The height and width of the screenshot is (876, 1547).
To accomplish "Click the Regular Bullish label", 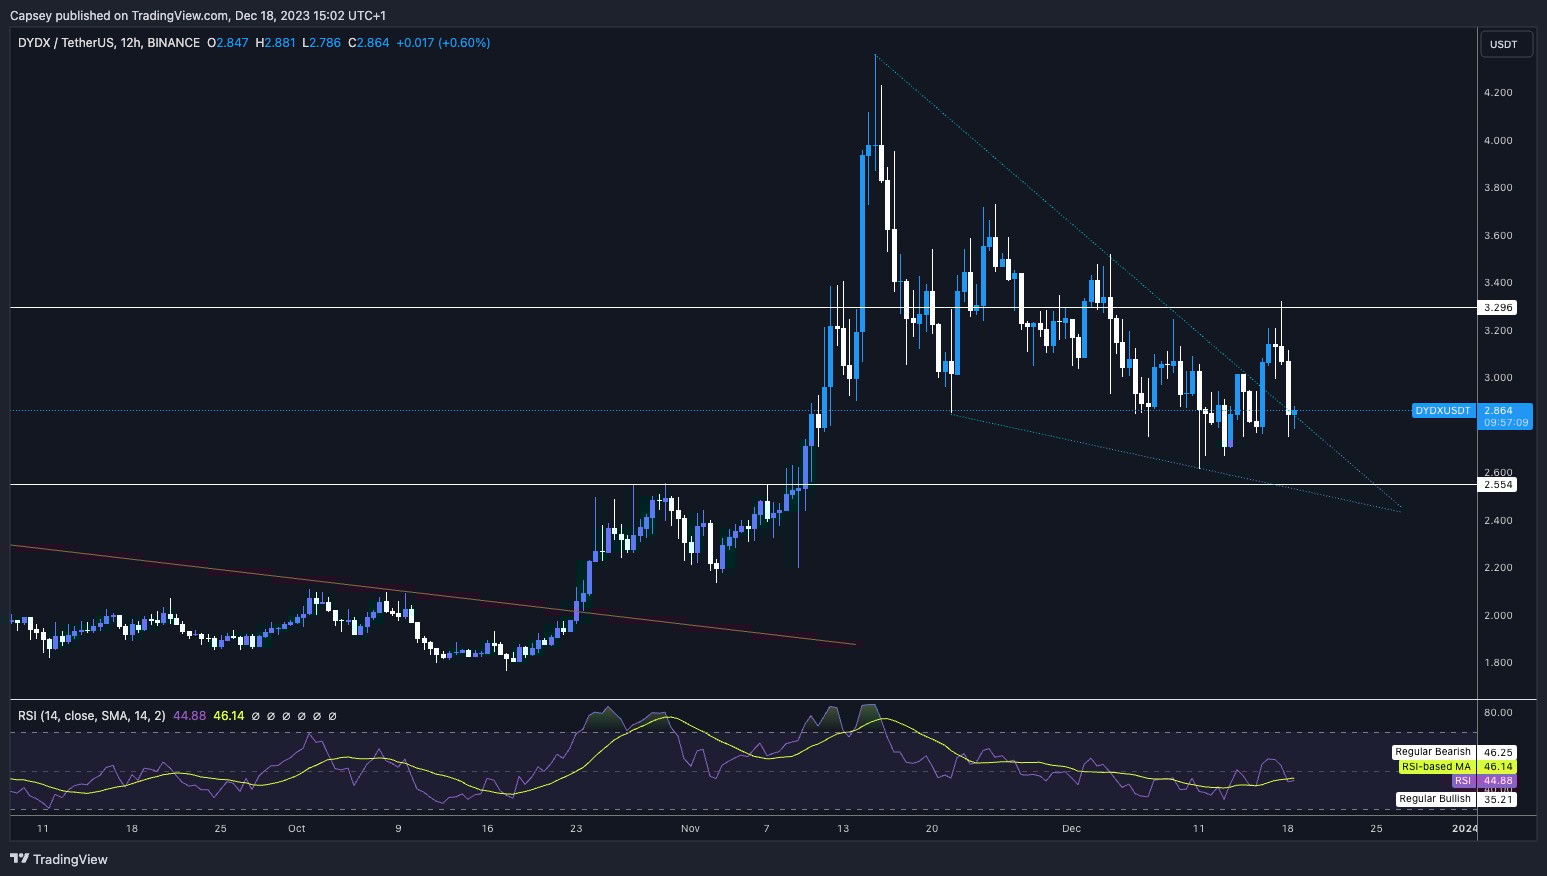I will tap(1435, 799).
